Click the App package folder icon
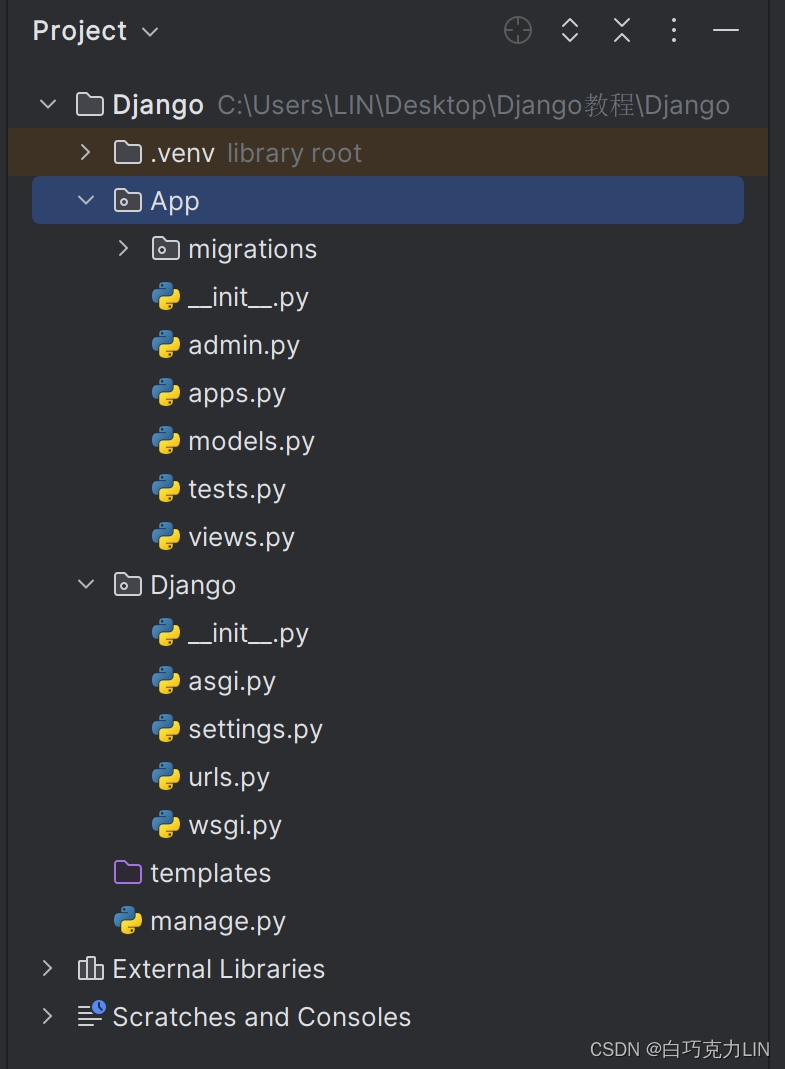 coord(128,200)
